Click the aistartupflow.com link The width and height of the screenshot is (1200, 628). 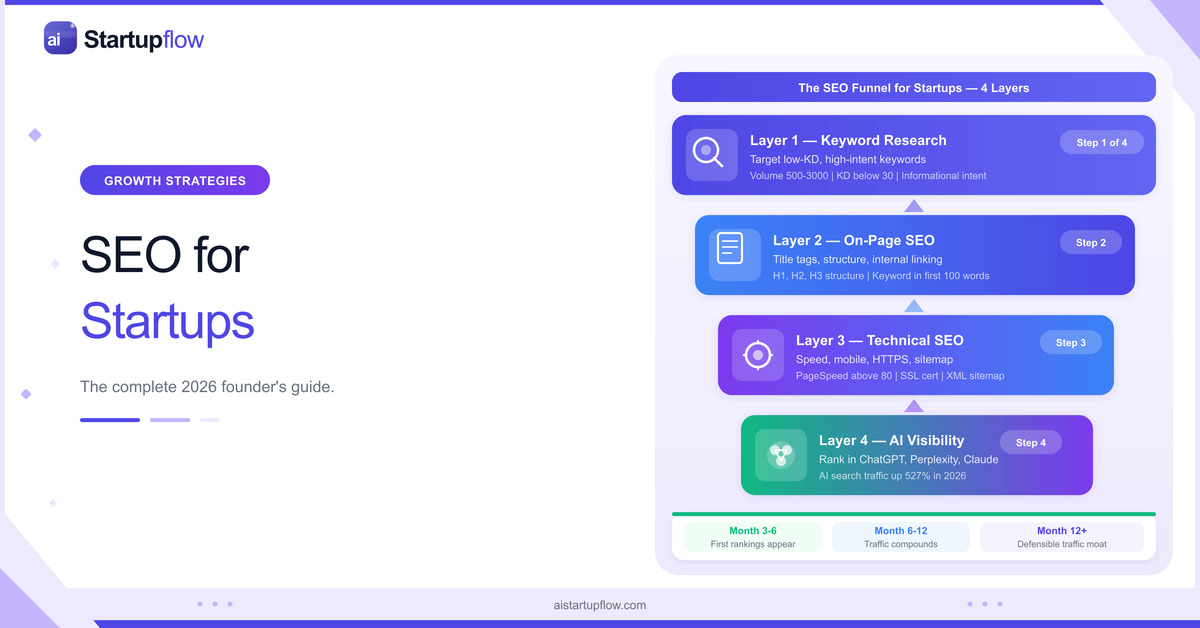click(599, 605)
